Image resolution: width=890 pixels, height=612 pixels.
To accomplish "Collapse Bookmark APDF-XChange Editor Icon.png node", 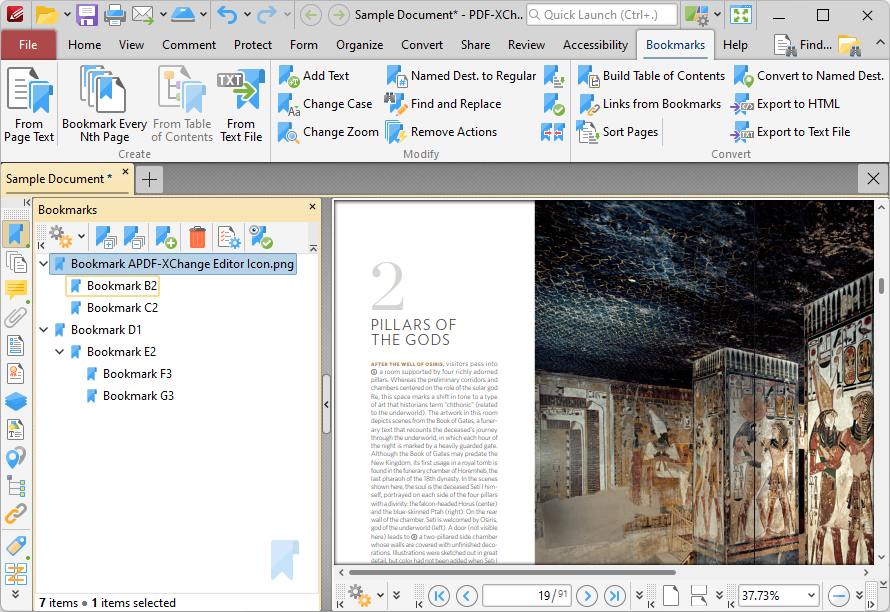I will tap(43, 263).
